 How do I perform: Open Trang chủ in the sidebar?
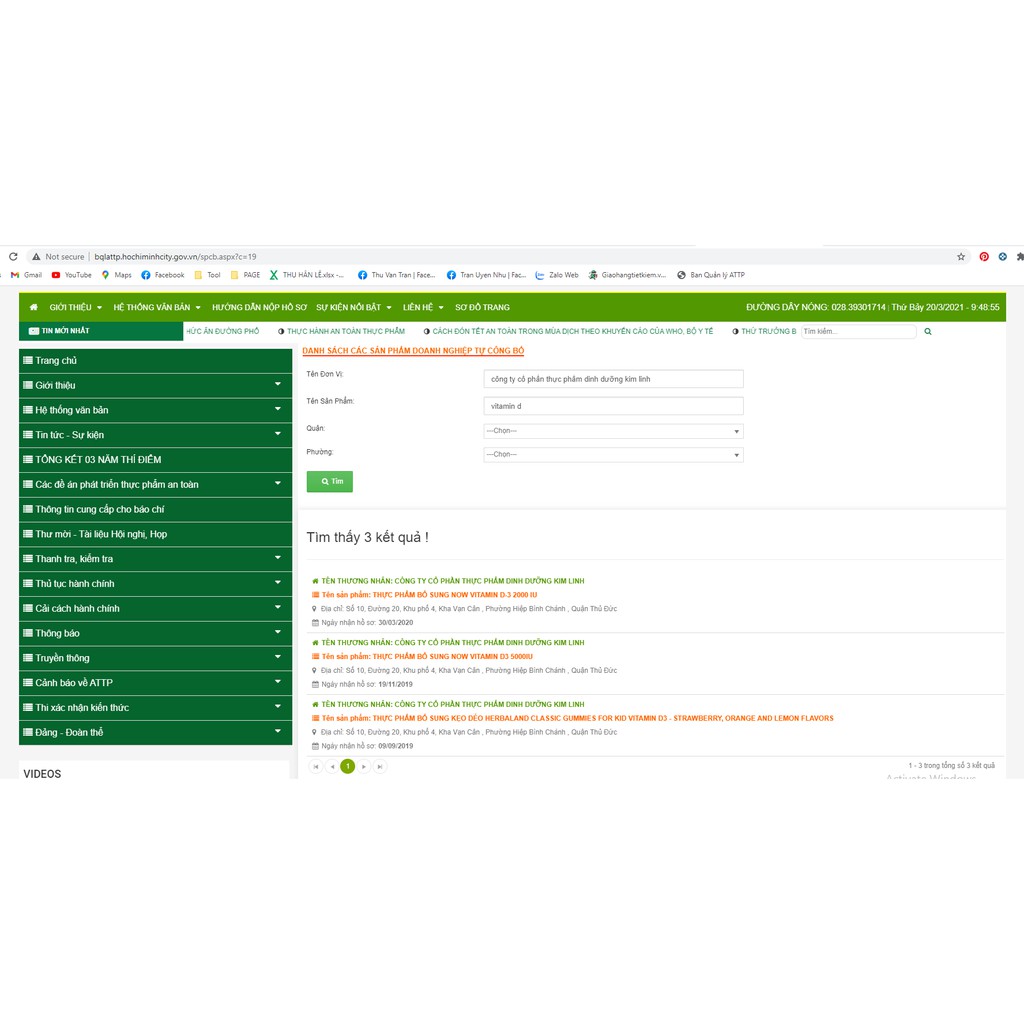coord(57,360)
